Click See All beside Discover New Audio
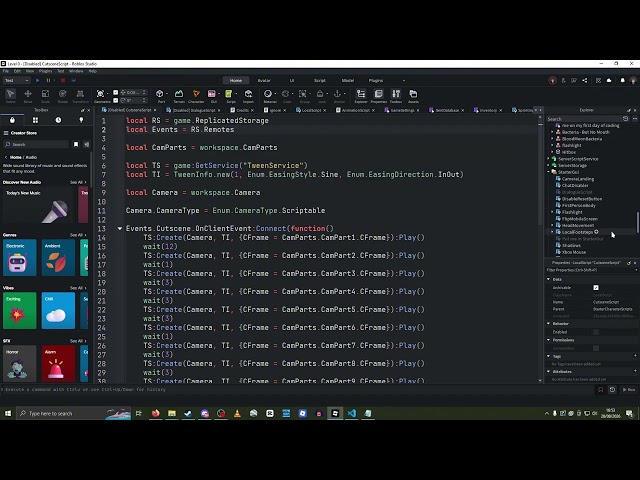640x480 pixels. tap(78, 182)
